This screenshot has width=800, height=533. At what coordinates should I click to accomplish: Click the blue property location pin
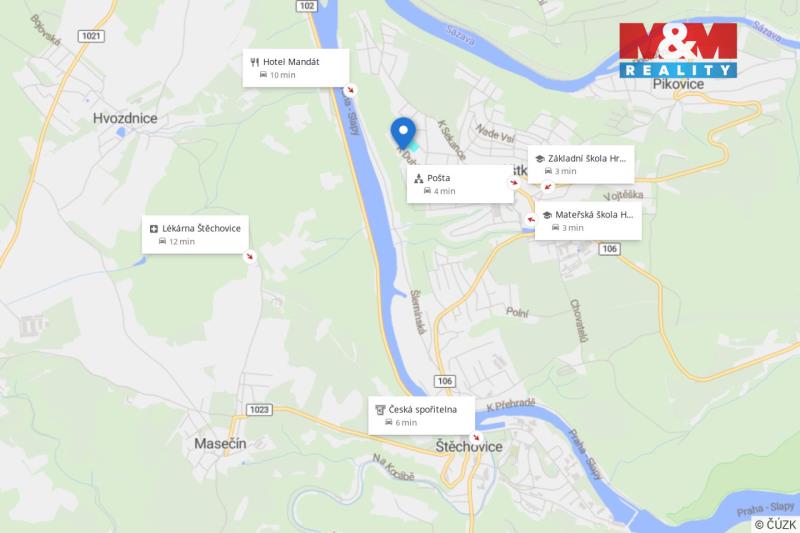[403, 133]
